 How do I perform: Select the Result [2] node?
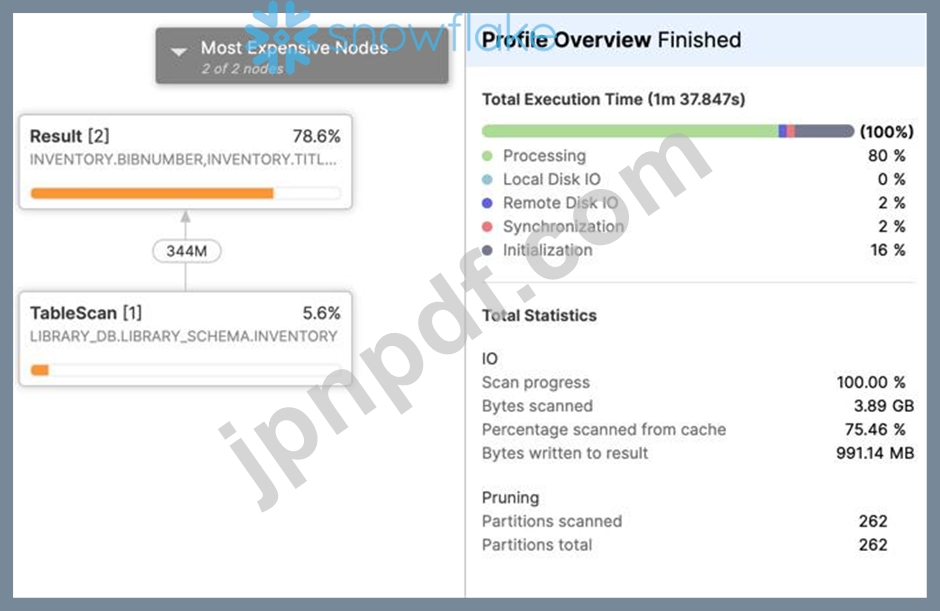[x=185, y=162]
